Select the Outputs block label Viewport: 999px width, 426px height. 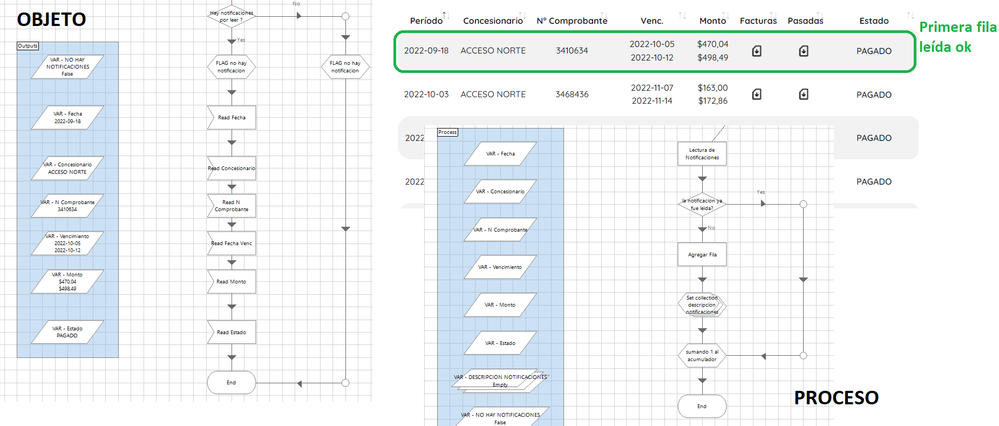pos(27,46)
